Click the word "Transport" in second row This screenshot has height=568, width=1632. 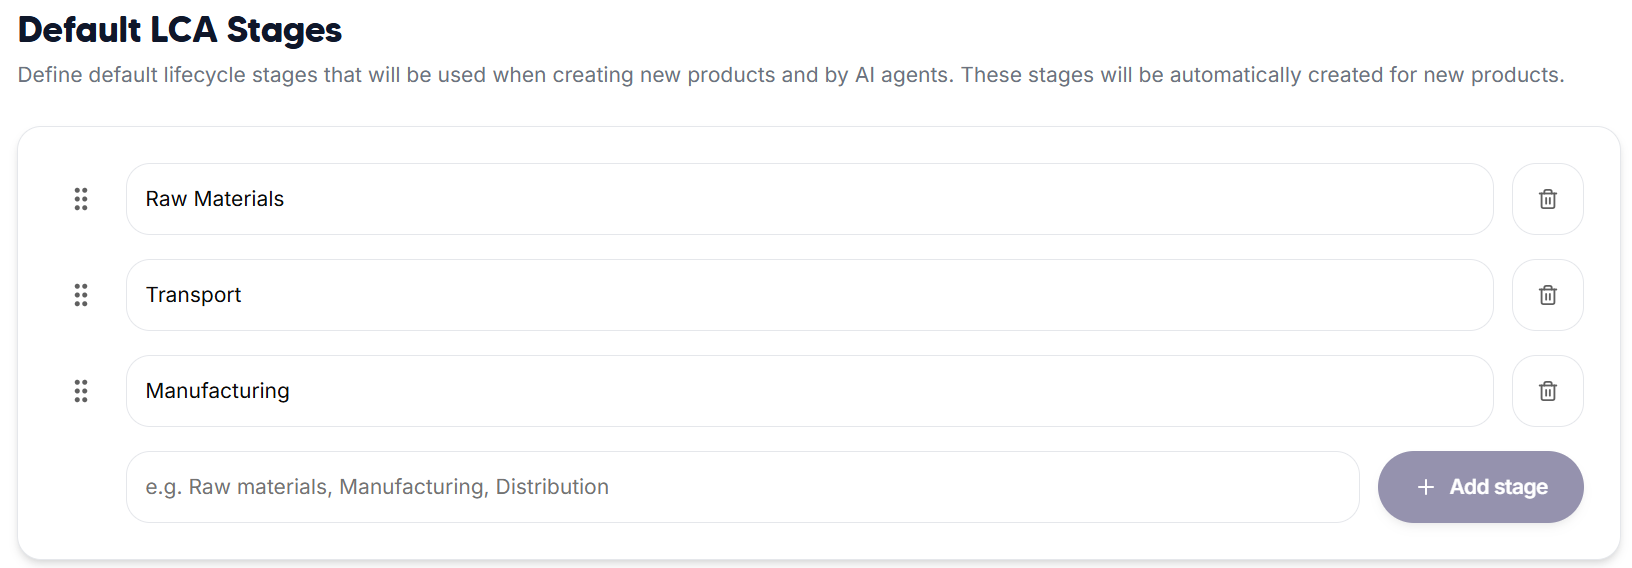pos(194,295)
